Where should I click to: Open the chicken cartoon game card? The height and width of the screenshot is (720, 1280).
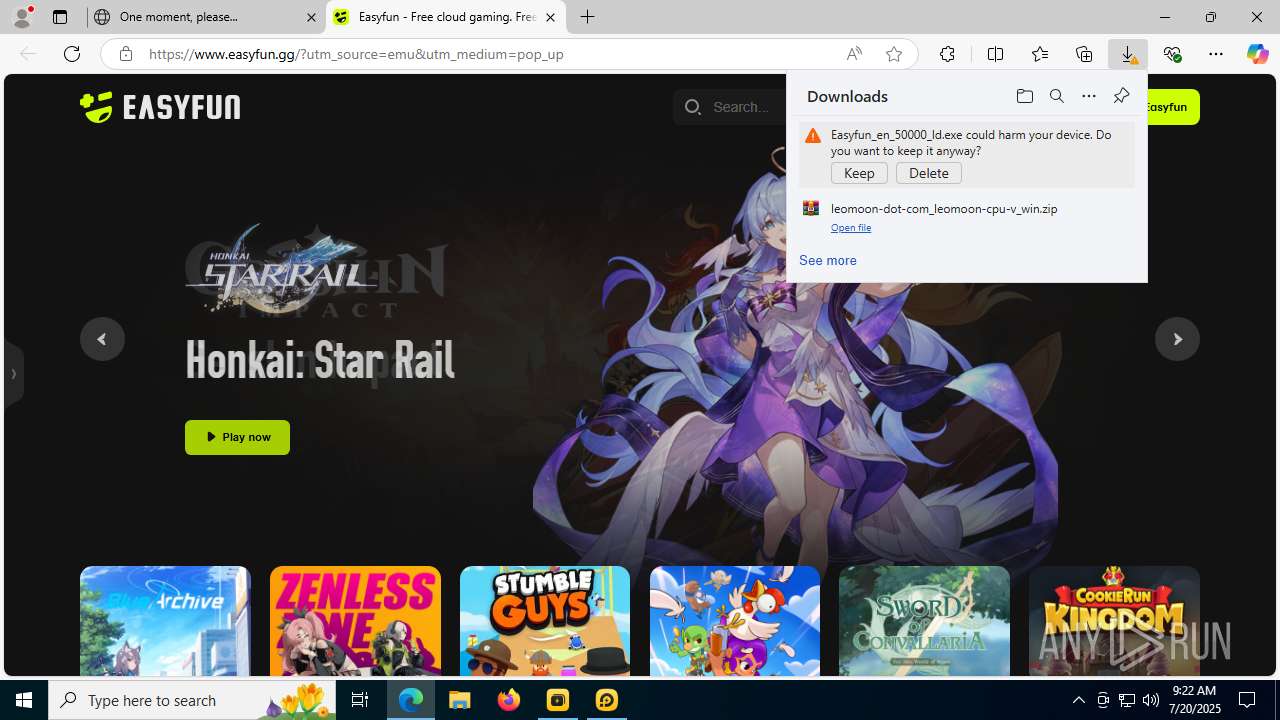(735, 621)
